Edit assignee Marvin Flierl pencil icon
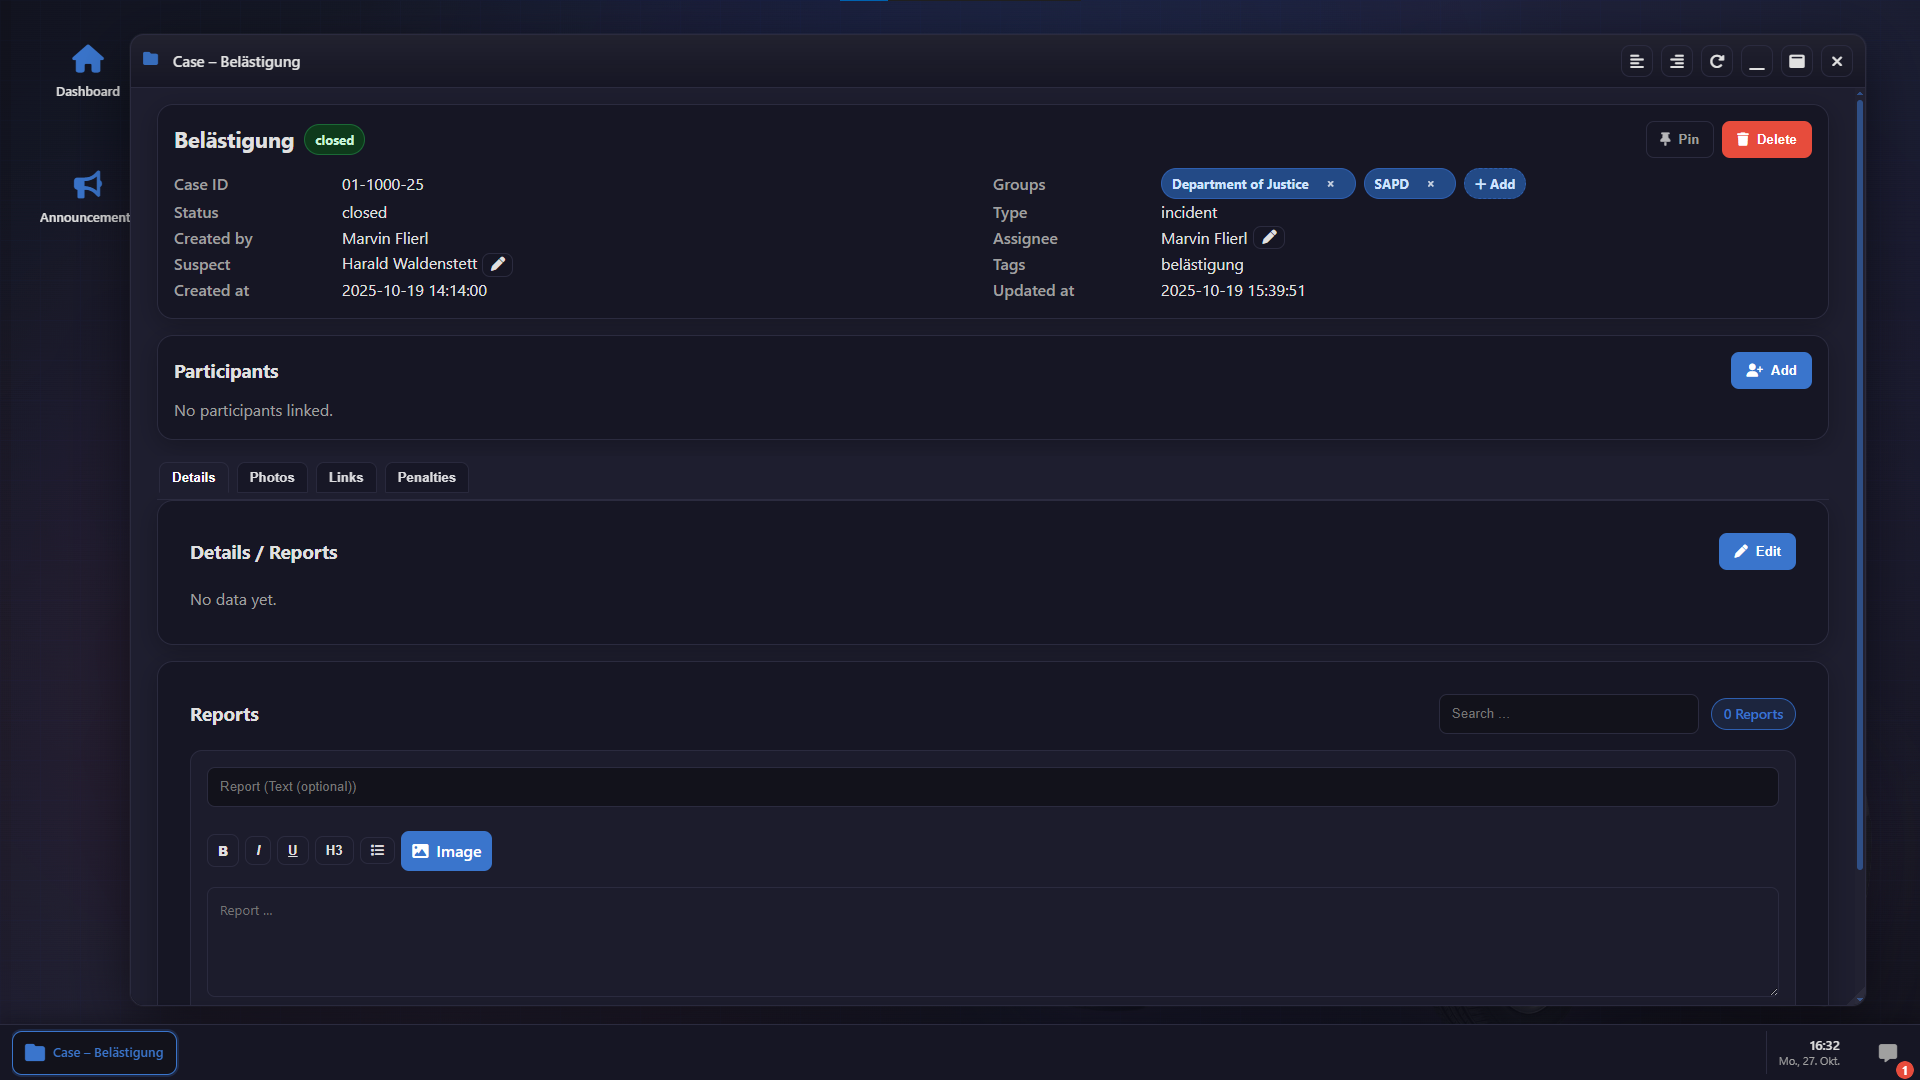Screen dimensions: 1920x1080 tap(1269, 238)
